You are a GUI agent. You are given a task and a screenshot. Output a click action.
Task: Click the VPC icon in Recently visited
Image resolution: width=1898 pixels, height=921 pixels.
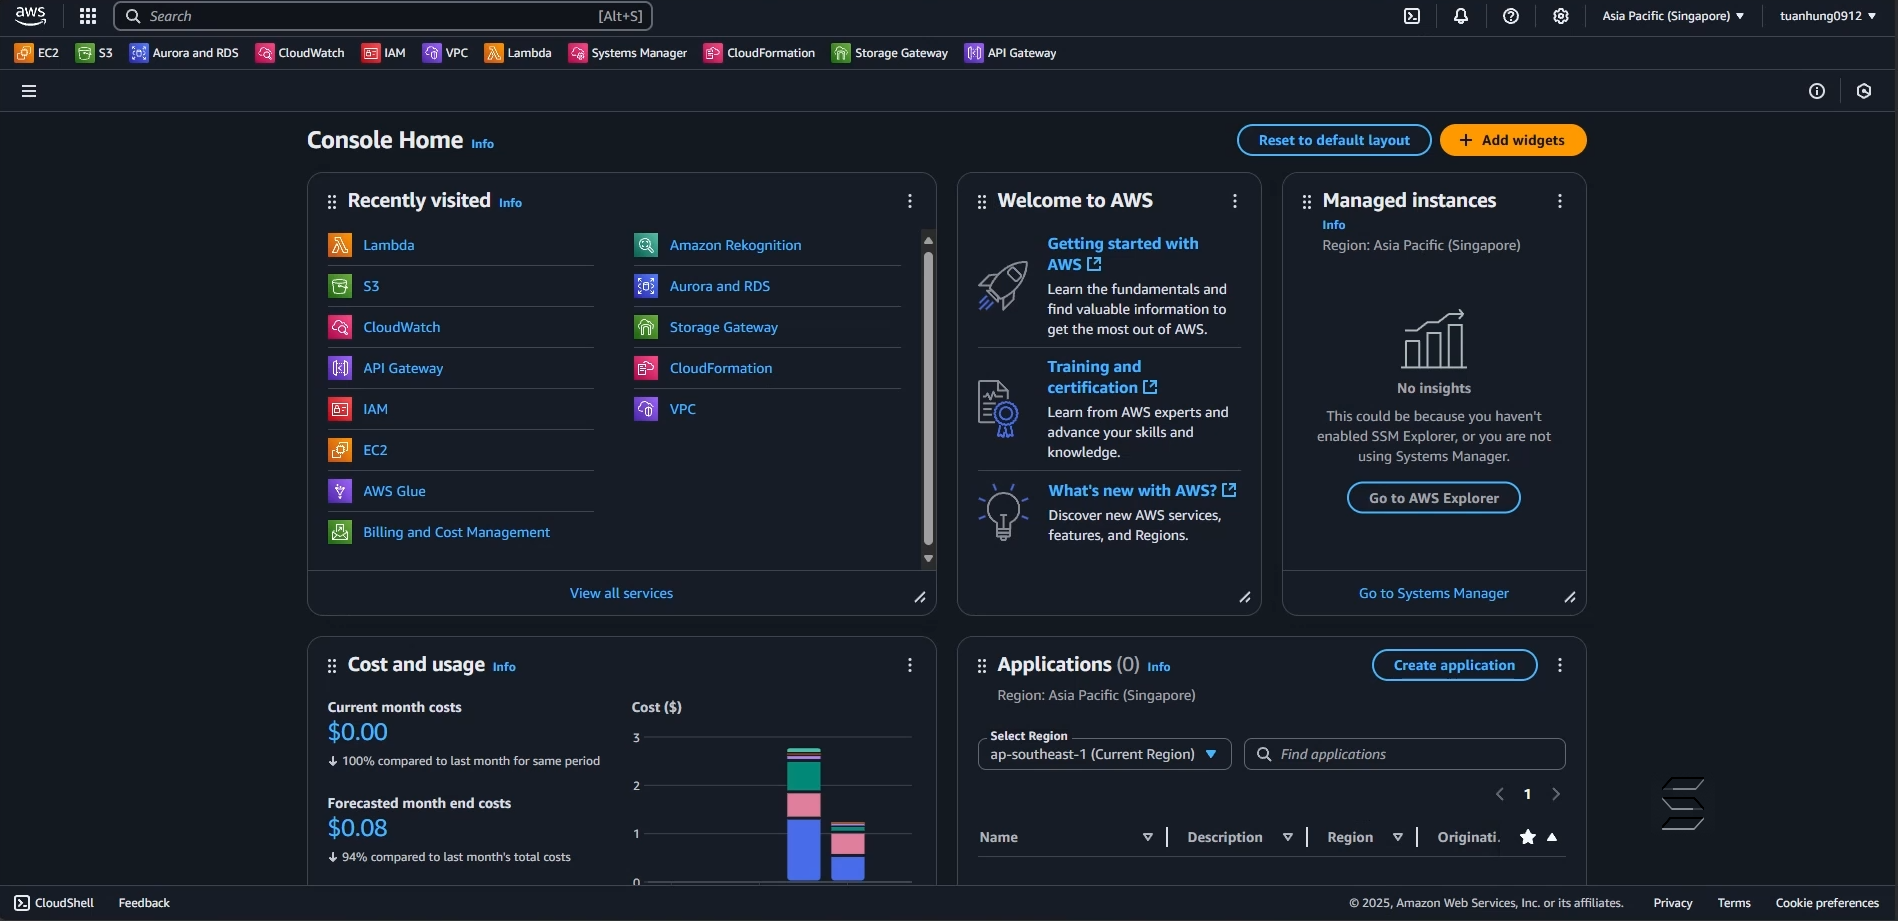[x=646, y=409]
